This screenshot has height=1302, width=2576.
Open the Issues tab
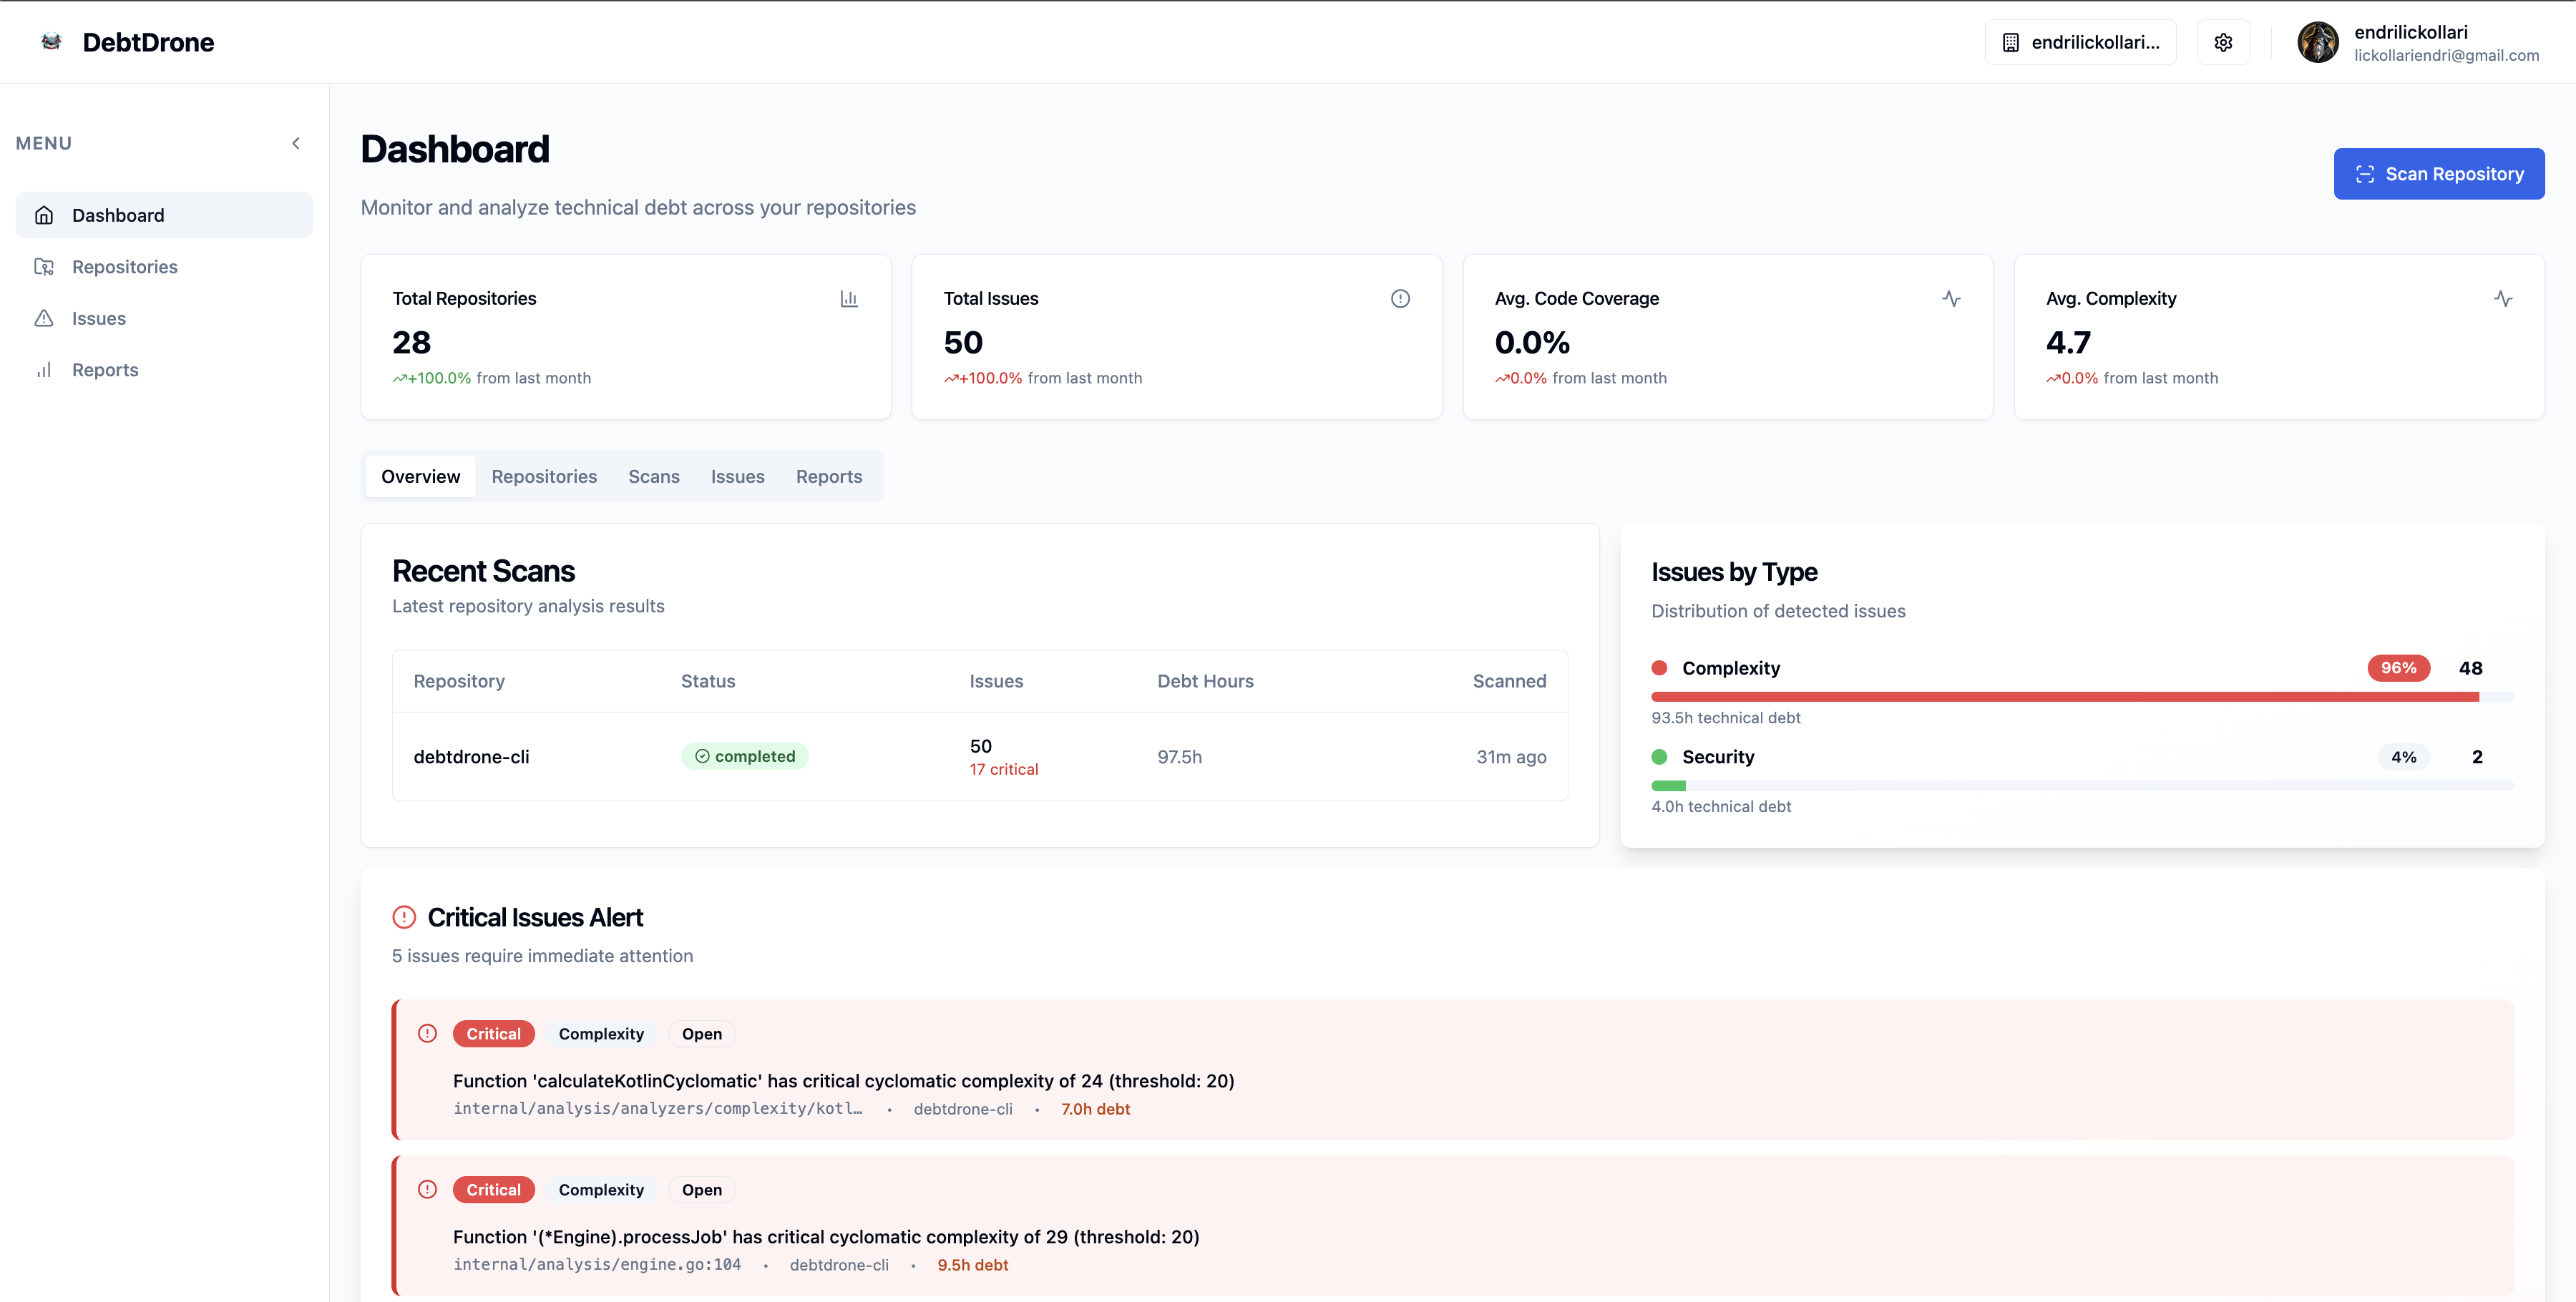point(738,476)
